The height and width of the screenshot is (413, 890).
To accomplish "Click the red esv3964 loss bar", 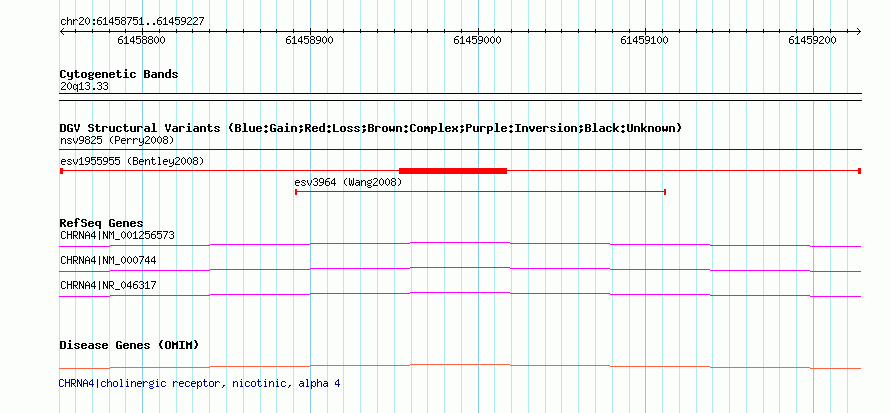I will (480, 192).
